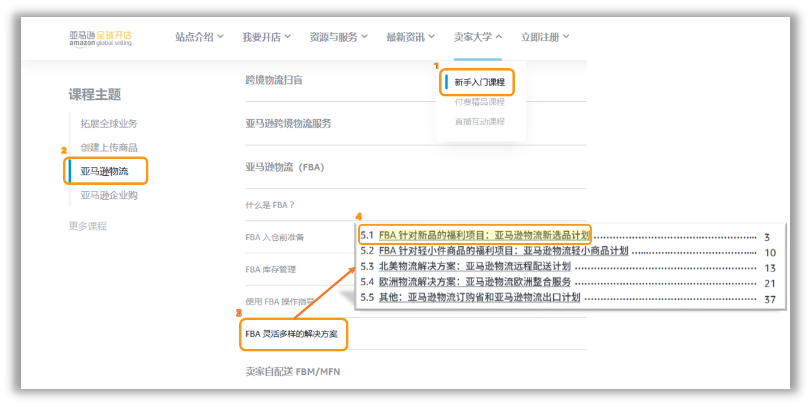Screen dimensions: 811x407
Task: Open the 什么是 FBA？ lesson
Action: 269,205
